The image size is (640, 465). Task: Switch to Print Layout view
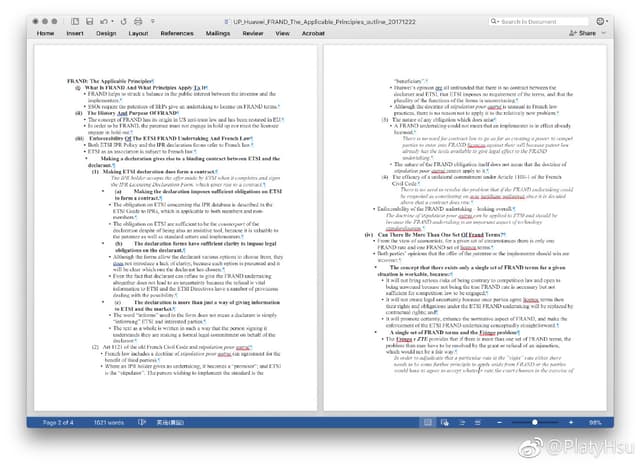coord(429,423)
